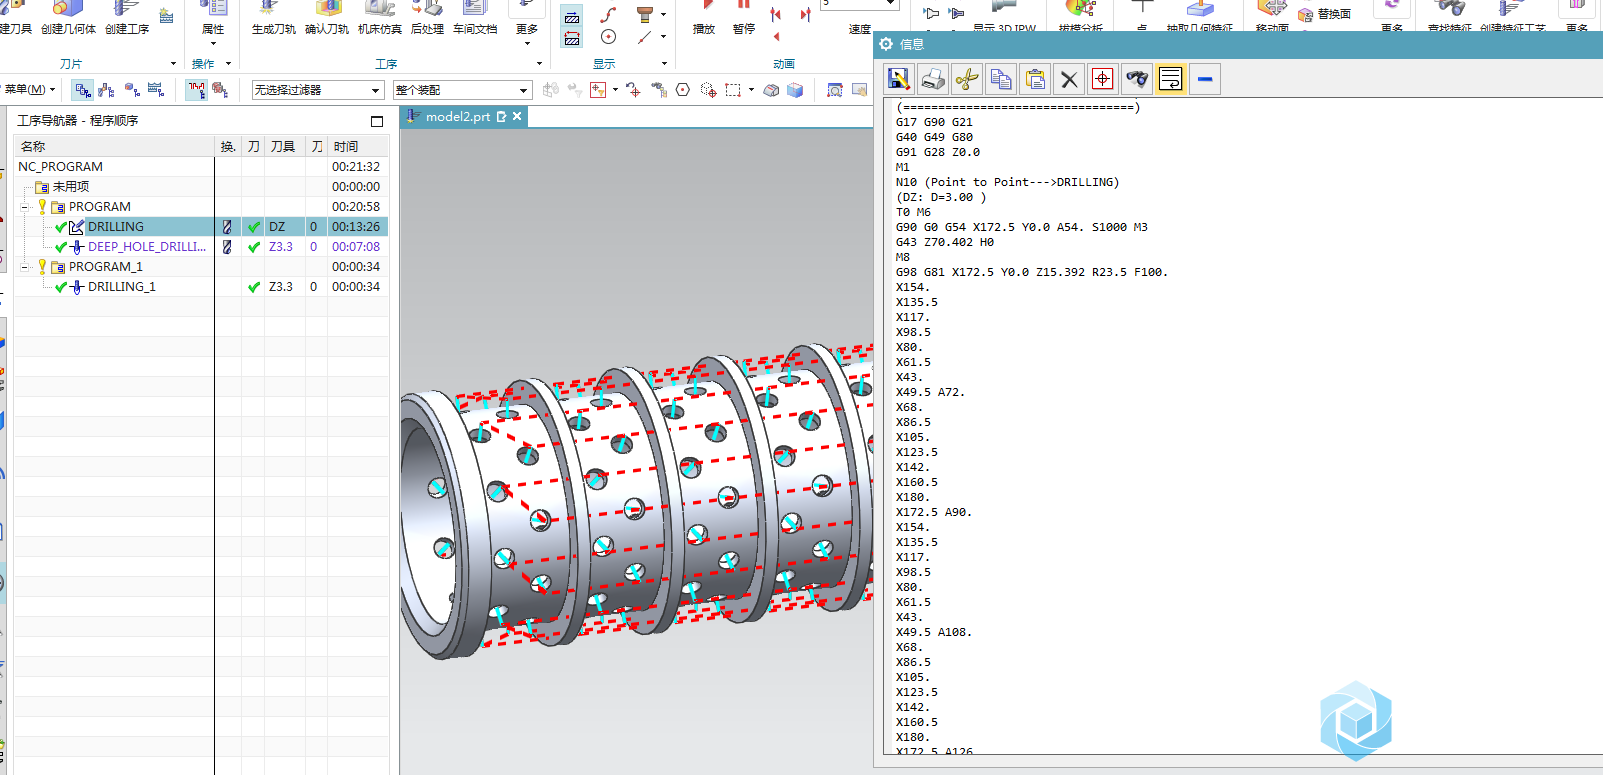
Task: Switch to the model2.prt tab
Action: coord(457,117)
